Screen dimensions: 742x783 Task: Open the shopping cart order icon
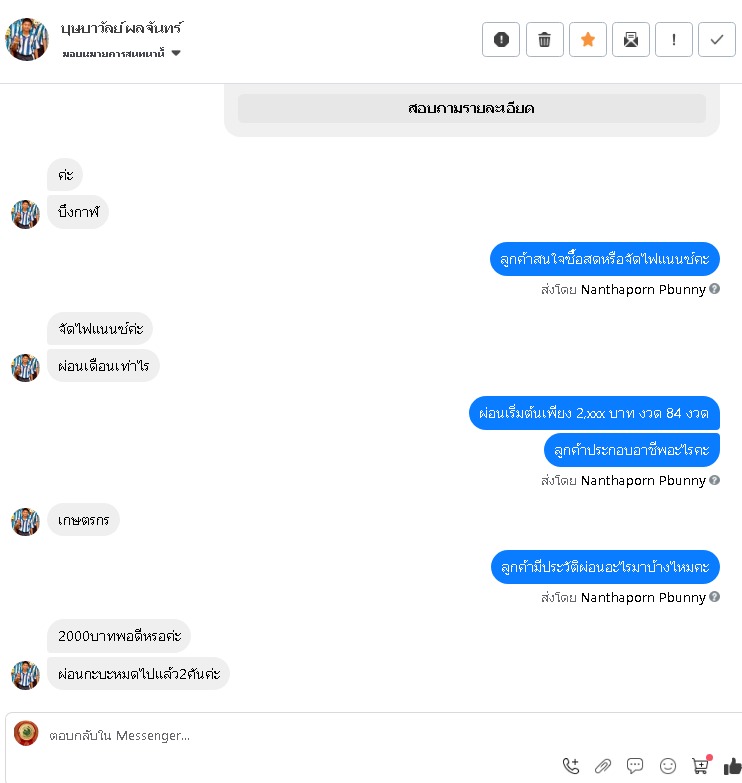coord(701,765)
